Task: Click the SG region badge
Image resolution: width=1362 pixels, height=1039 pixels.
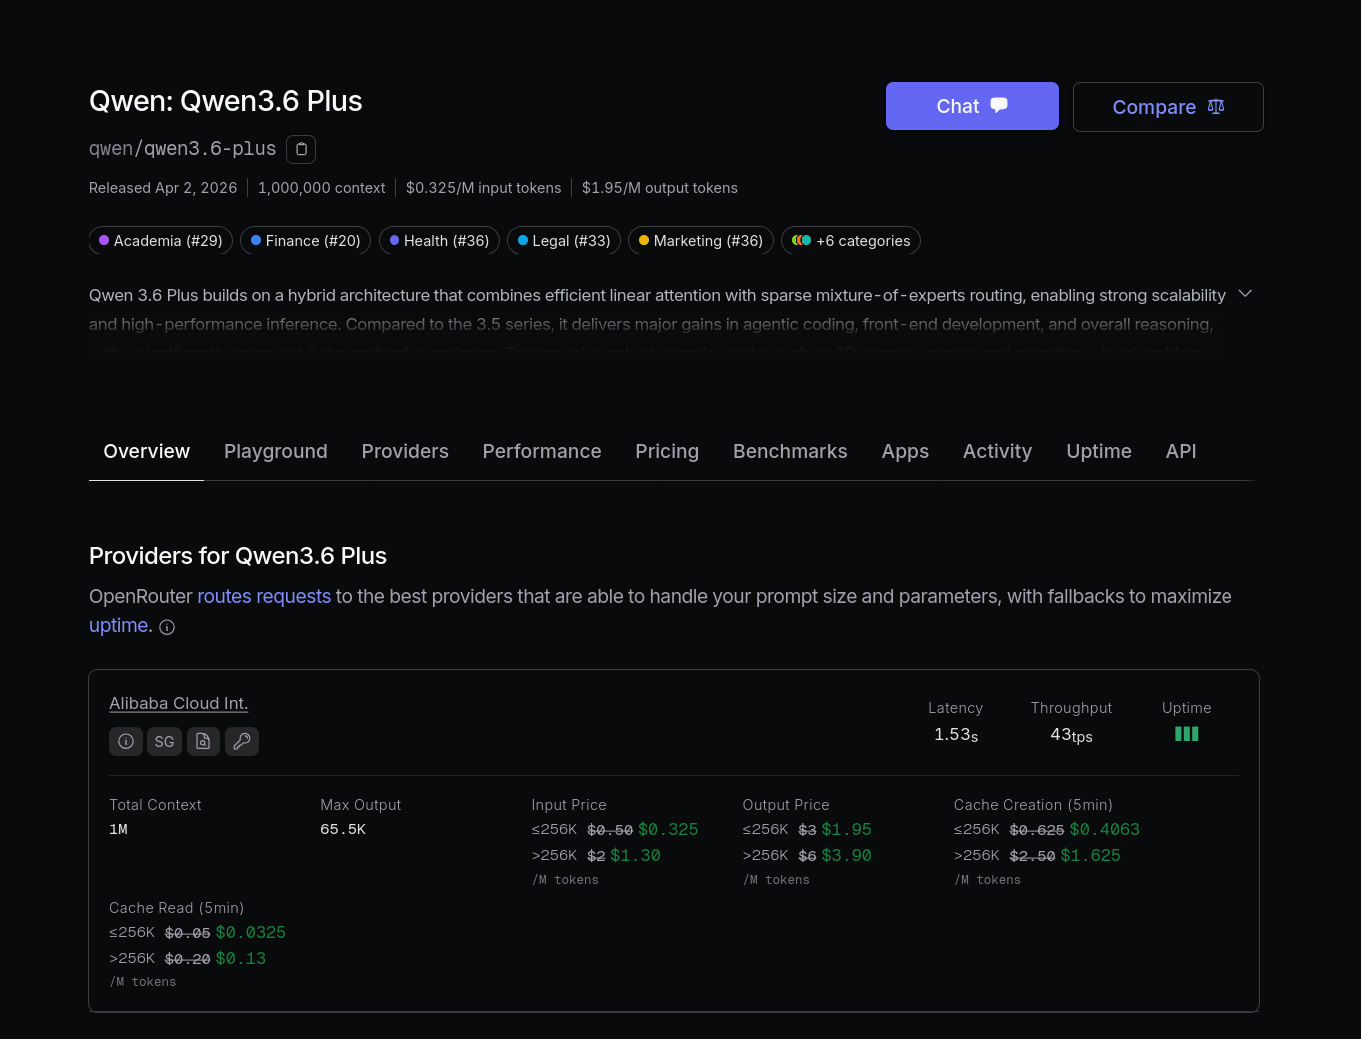Action: (164, 741)
